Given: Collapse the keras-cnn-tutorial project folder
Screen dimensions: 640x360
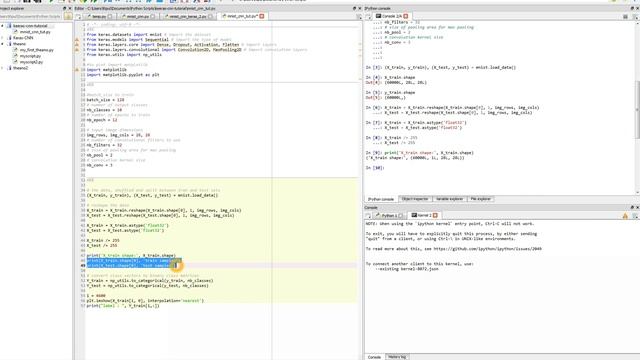Looking at the screenshot, I should point(2,26).
